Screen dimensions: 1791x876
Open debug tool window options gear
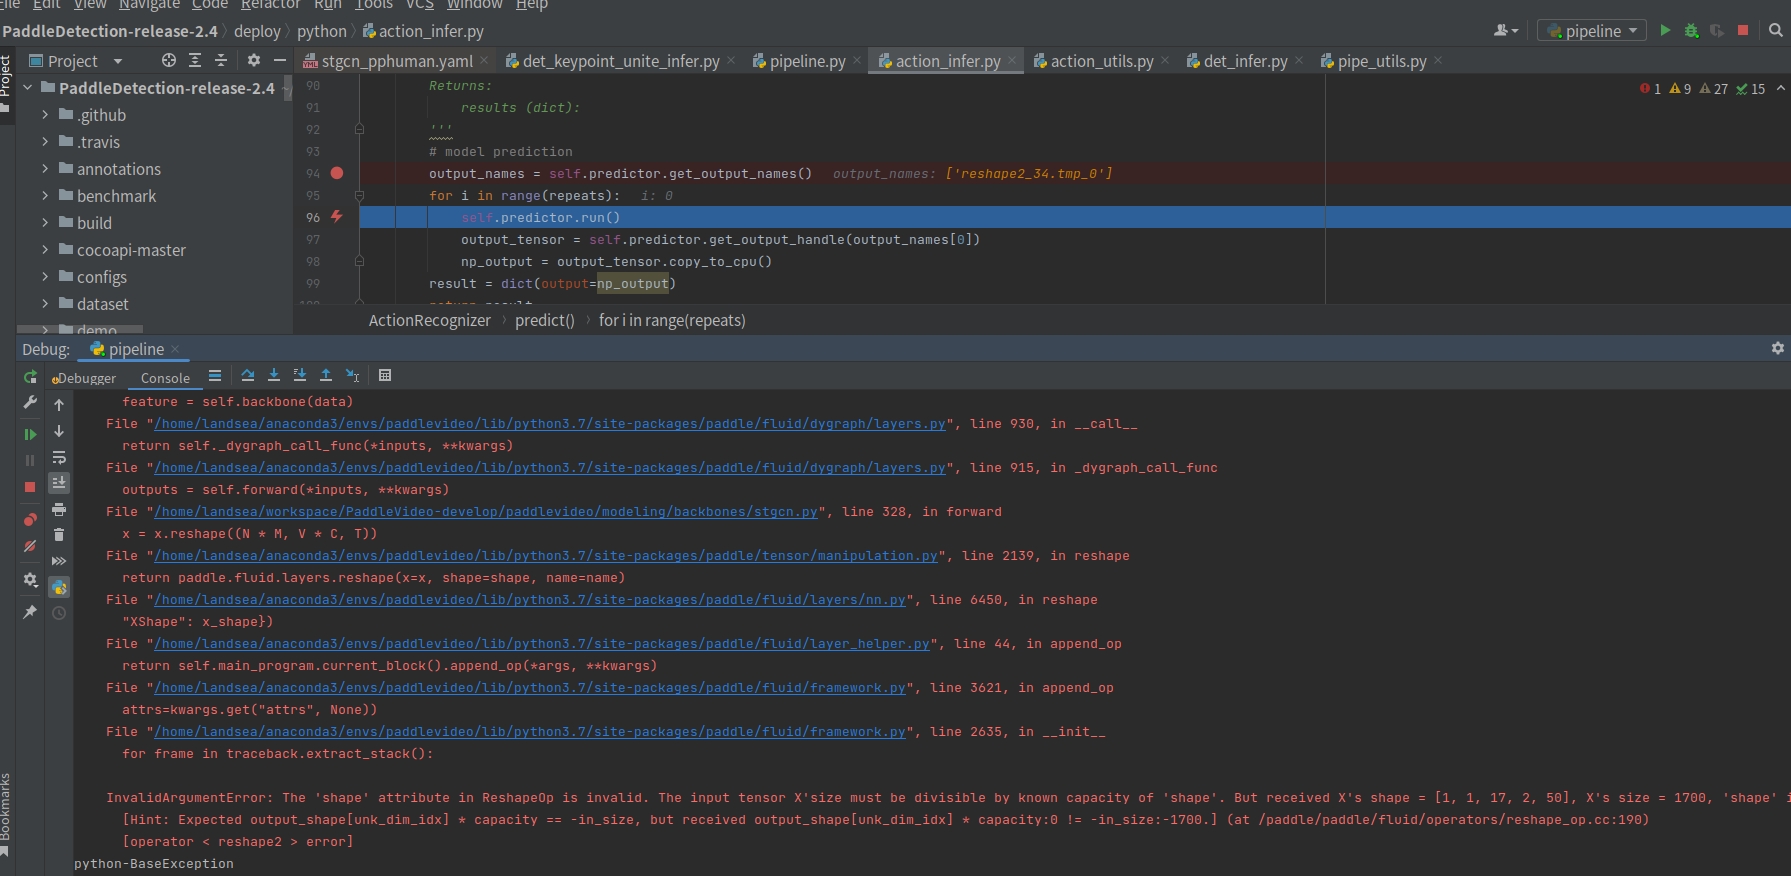pyautogui.click(x=1777, y=348)
